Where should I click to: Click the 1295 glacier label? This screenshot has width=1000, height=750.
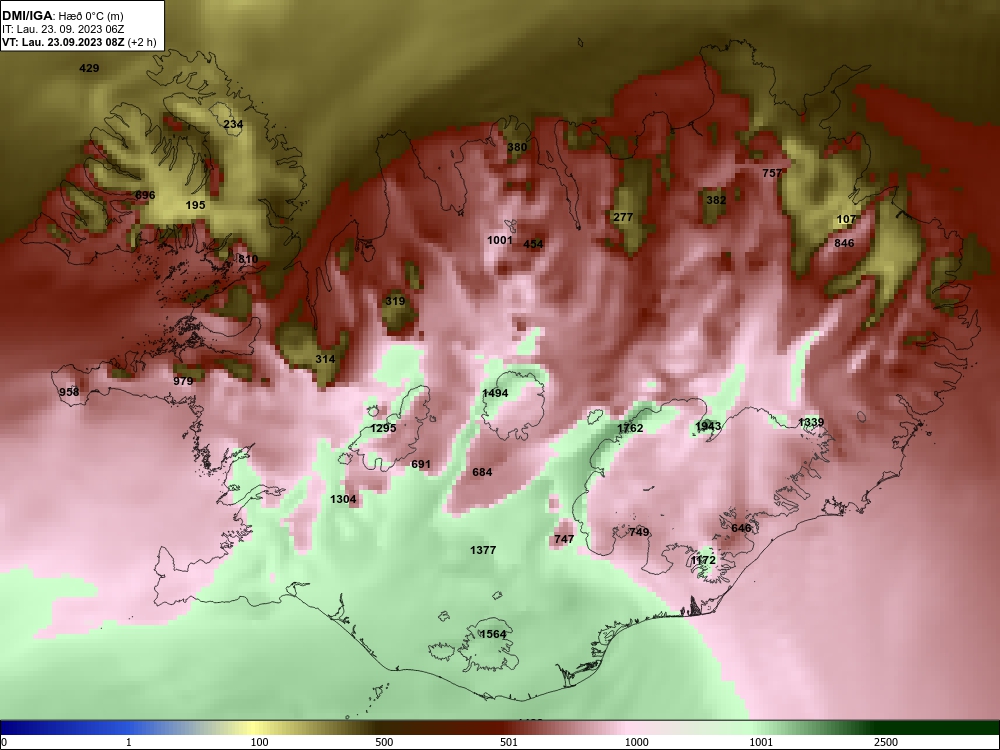[384, 429]
